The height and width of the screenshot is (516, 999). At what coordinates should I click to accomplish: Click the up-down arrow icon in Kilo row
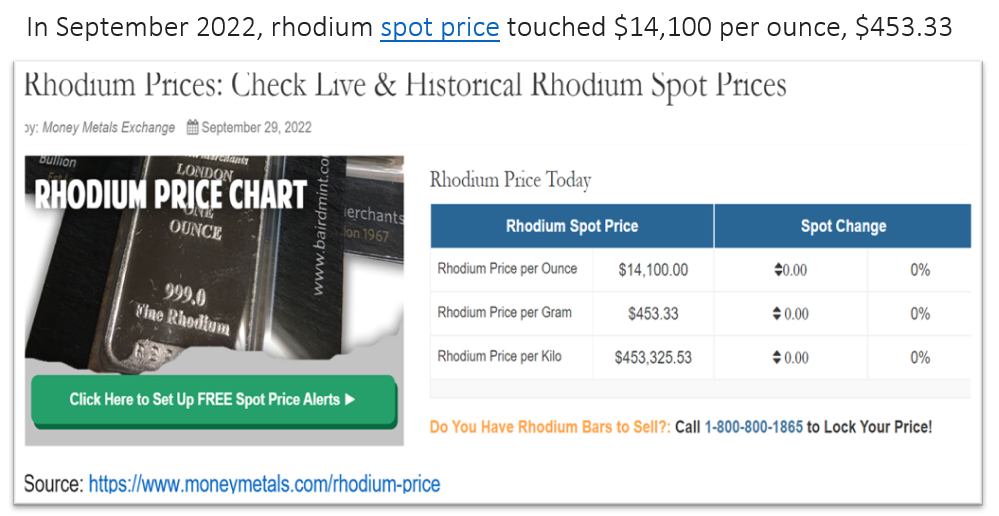point(776,357)
